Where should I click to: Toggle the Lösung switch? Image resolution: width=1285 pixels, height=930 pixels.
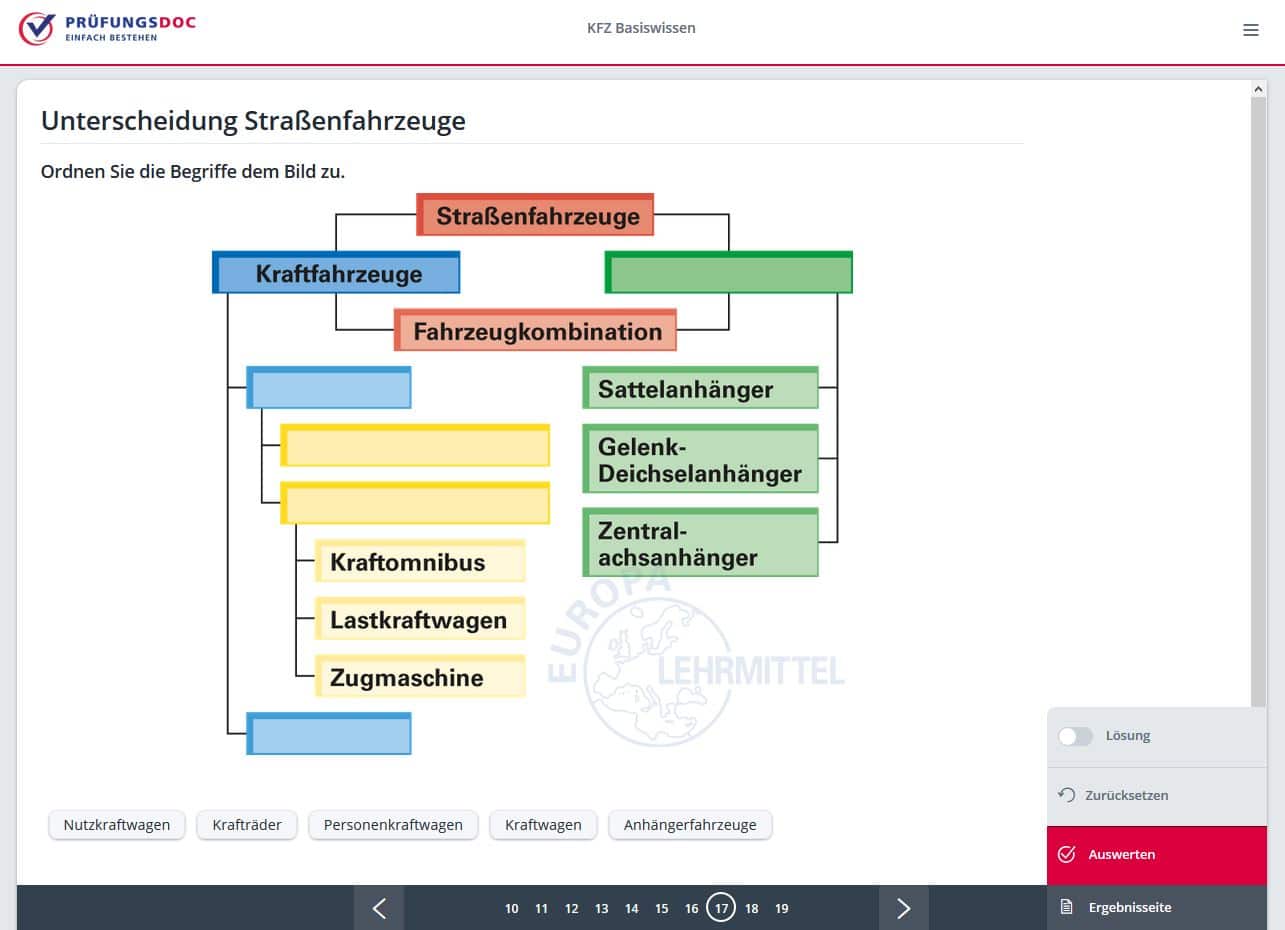point(1075,736)
